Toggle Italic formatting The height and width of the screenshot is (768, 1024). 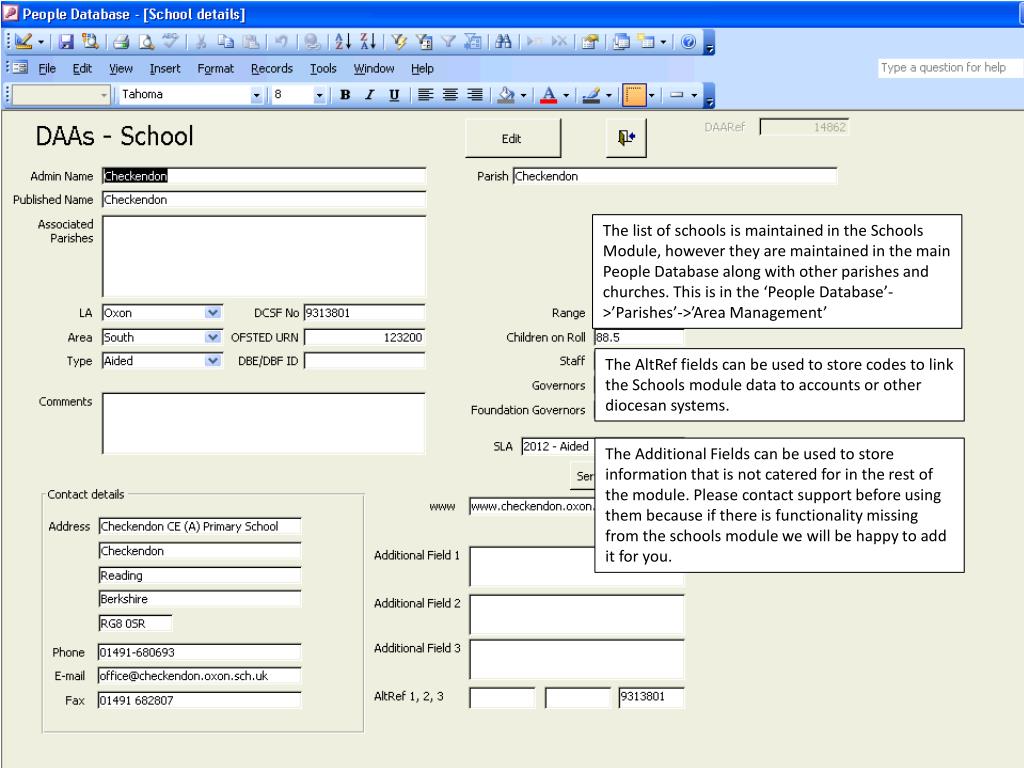pos(370,95)
